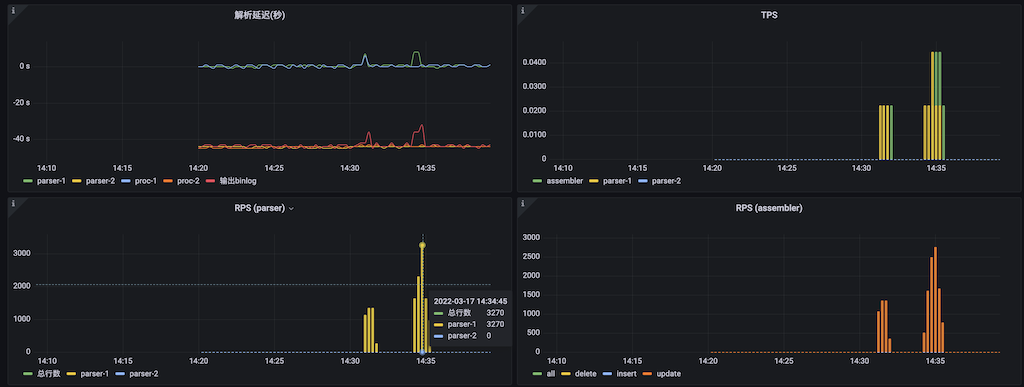Open info icon on RPS (parser) panel
This screenshot has height=387, width=1024.
click(x=13, y=203)
